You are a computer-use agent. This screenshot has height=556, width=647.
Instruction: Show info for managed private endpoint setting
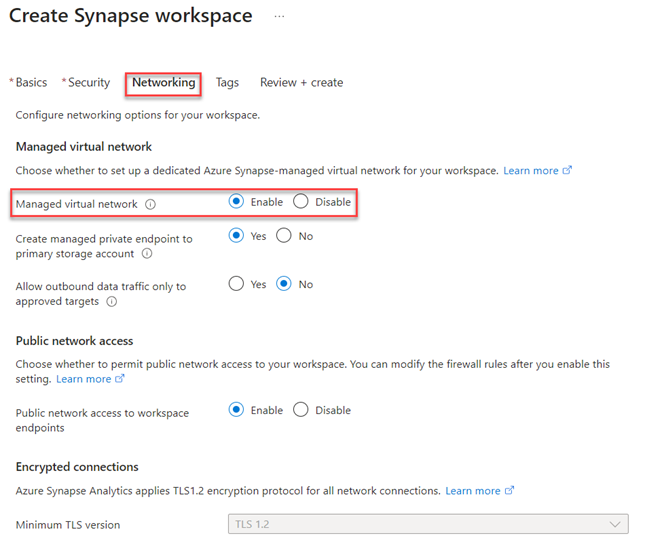click(x=147, y=253)
